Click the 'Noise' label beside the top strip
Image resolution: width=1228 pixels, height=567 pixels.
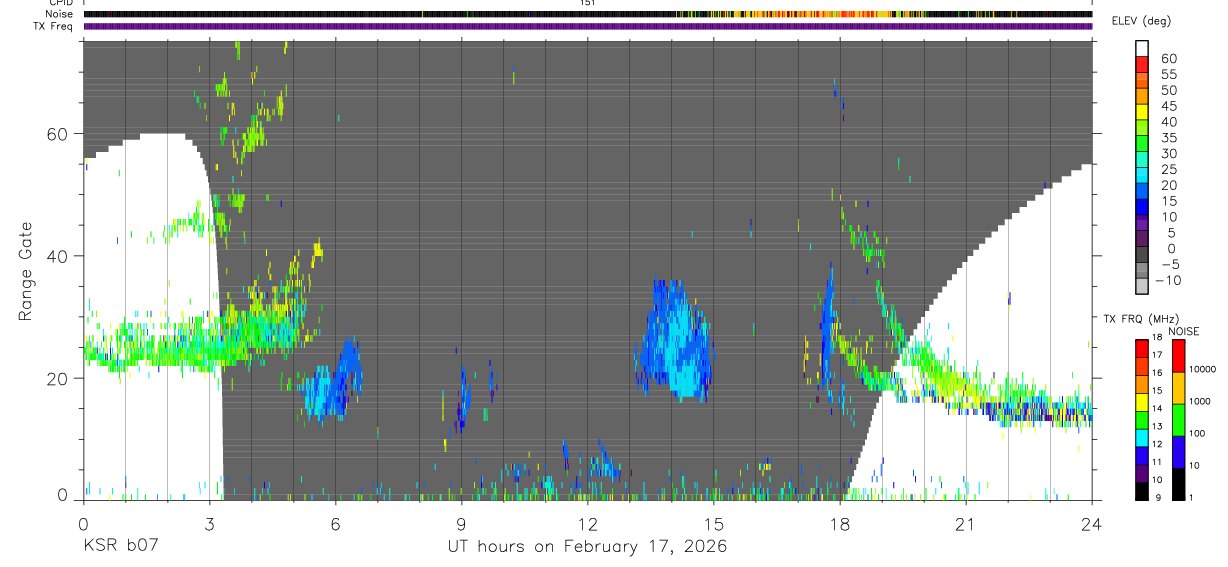click(x=61, y=14)
